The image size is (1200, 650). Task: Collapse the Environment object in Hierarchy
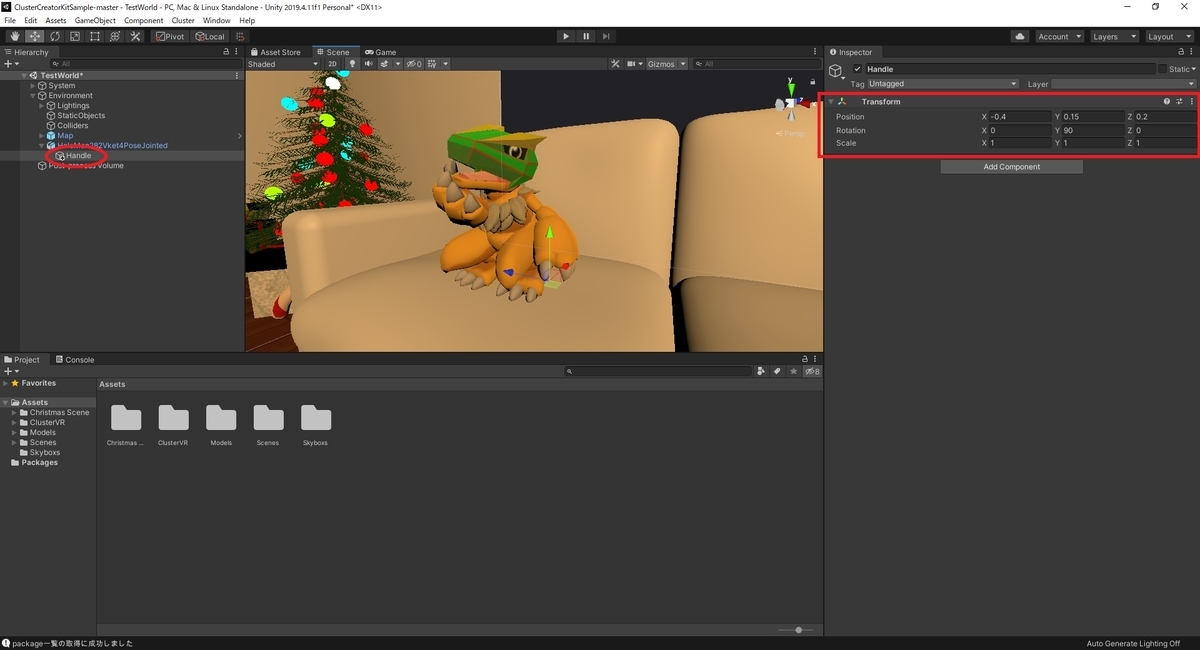click(33, 96)
